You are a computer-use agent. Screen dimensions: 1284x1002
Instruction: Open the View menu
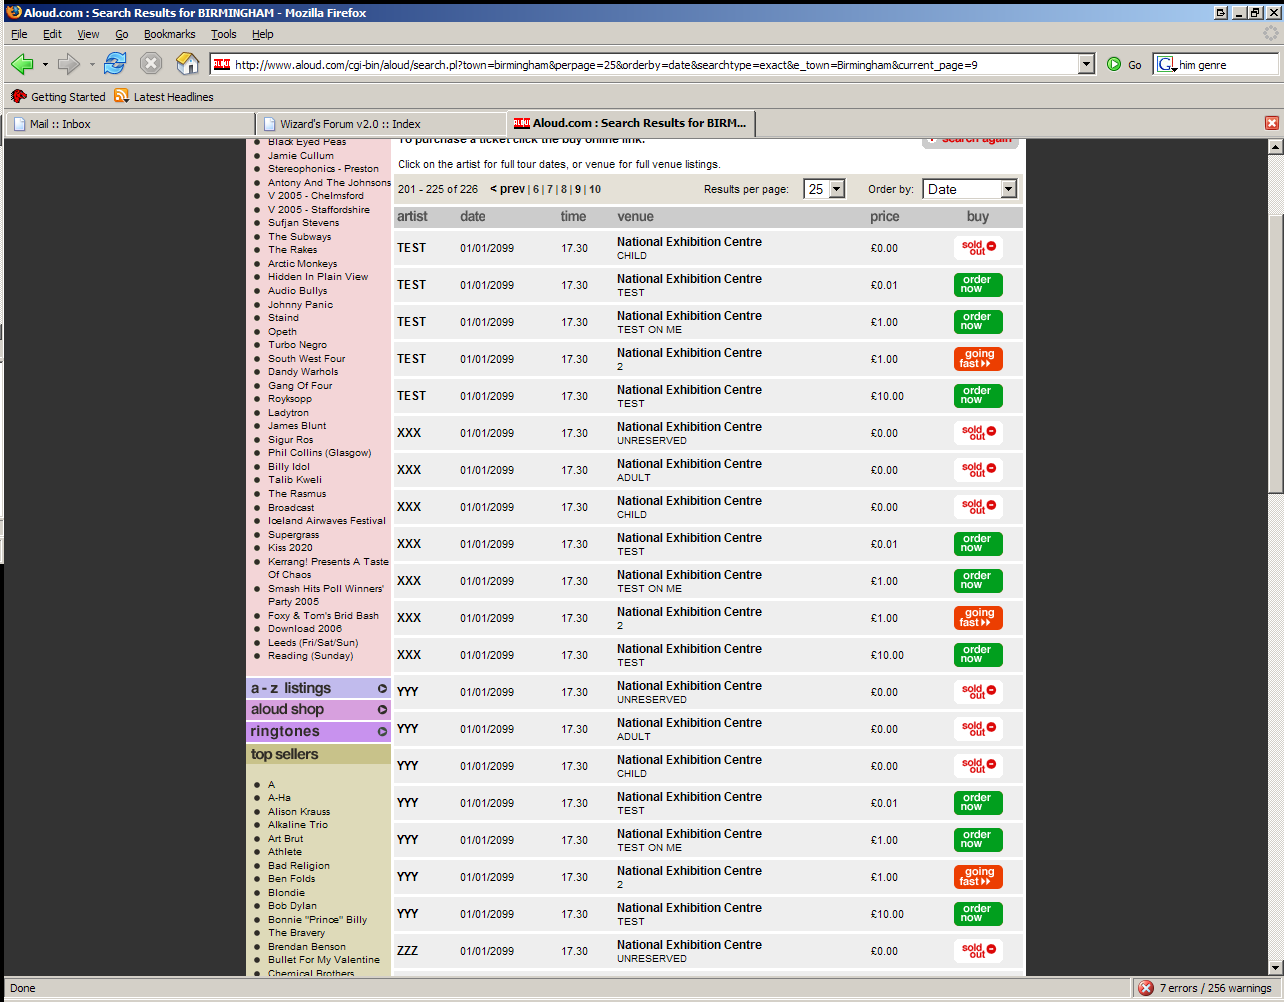click(88, 34)
